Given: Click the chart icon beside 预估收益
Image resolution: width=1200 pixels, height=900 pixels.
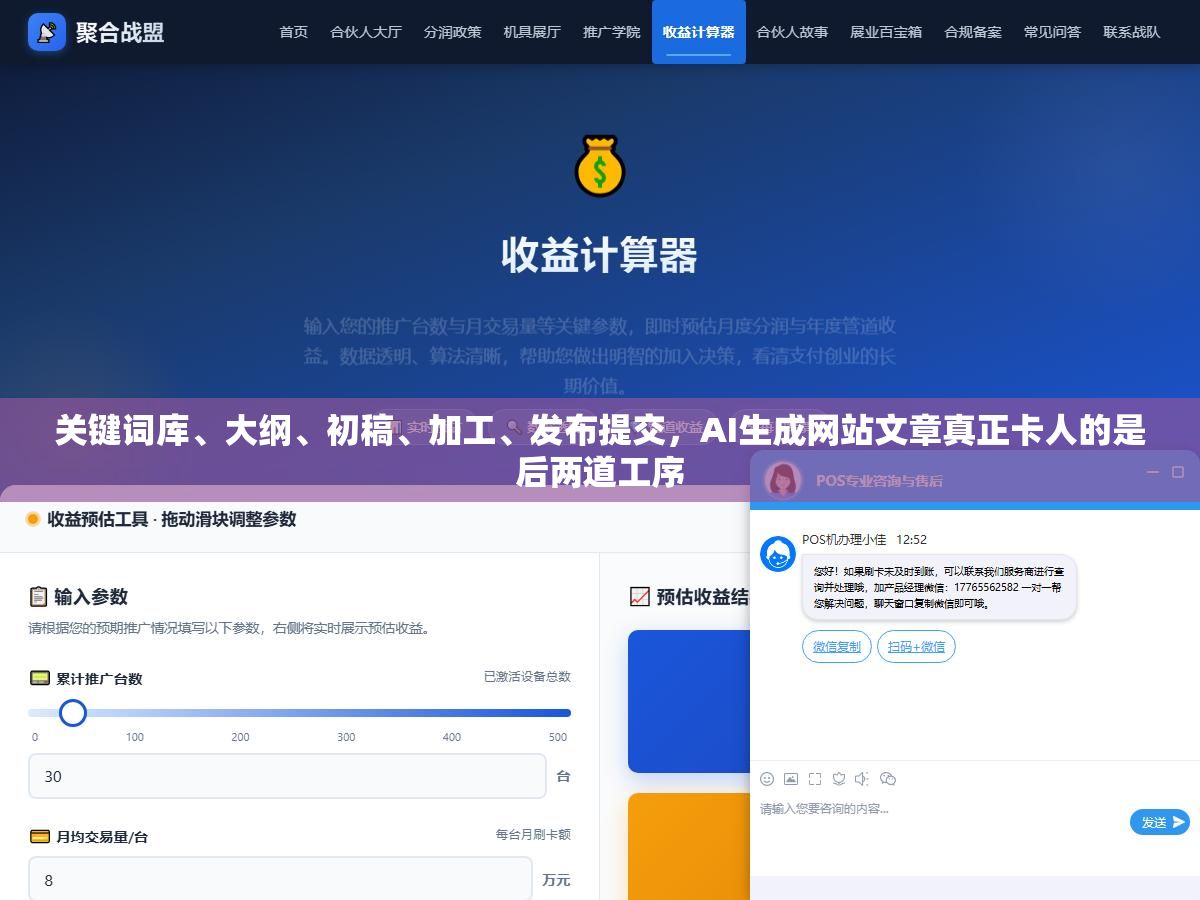Looking at the screenshot, I should pos(640,597).
